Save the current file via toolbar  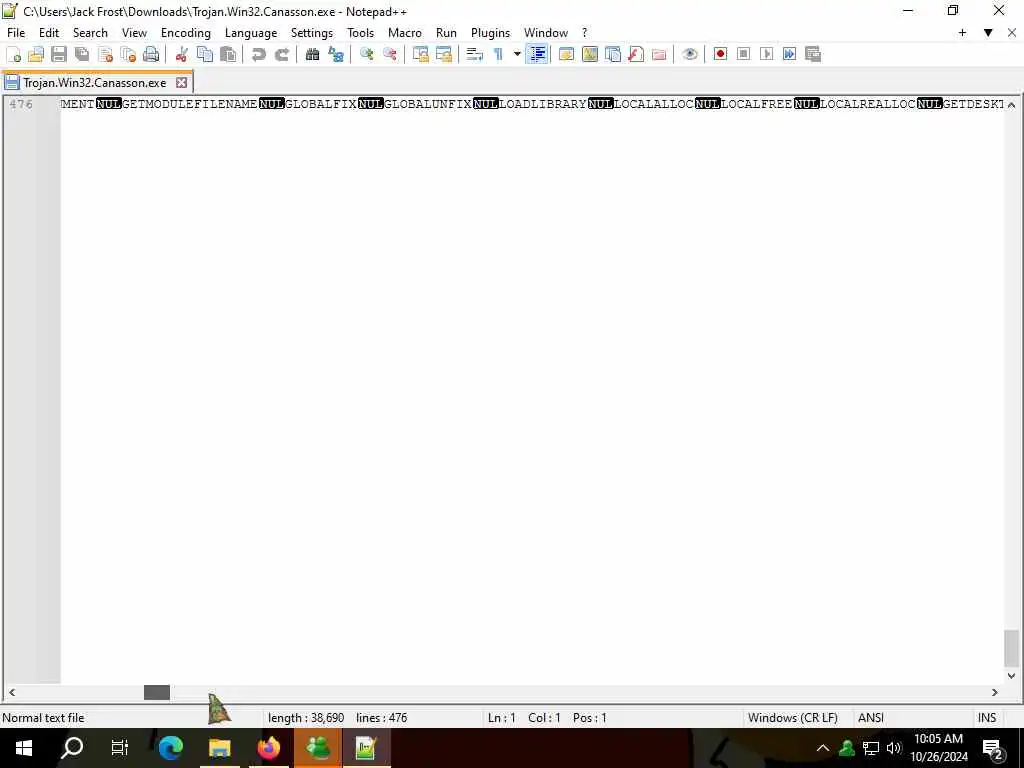(x=59, y=54)
